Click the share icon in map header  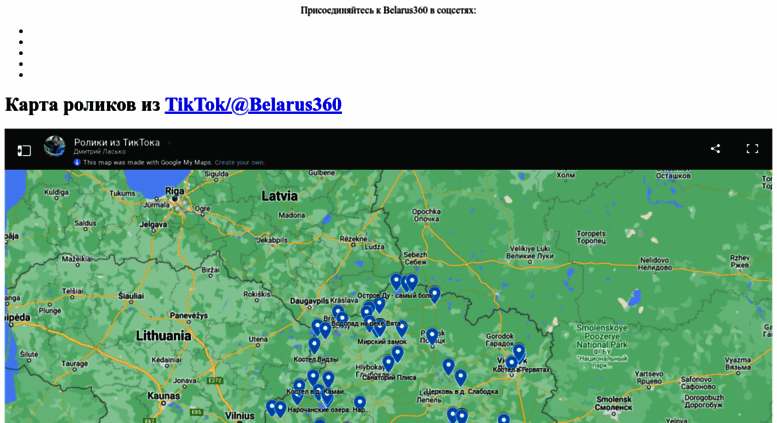pyautogui.click(x=715, y=149)
